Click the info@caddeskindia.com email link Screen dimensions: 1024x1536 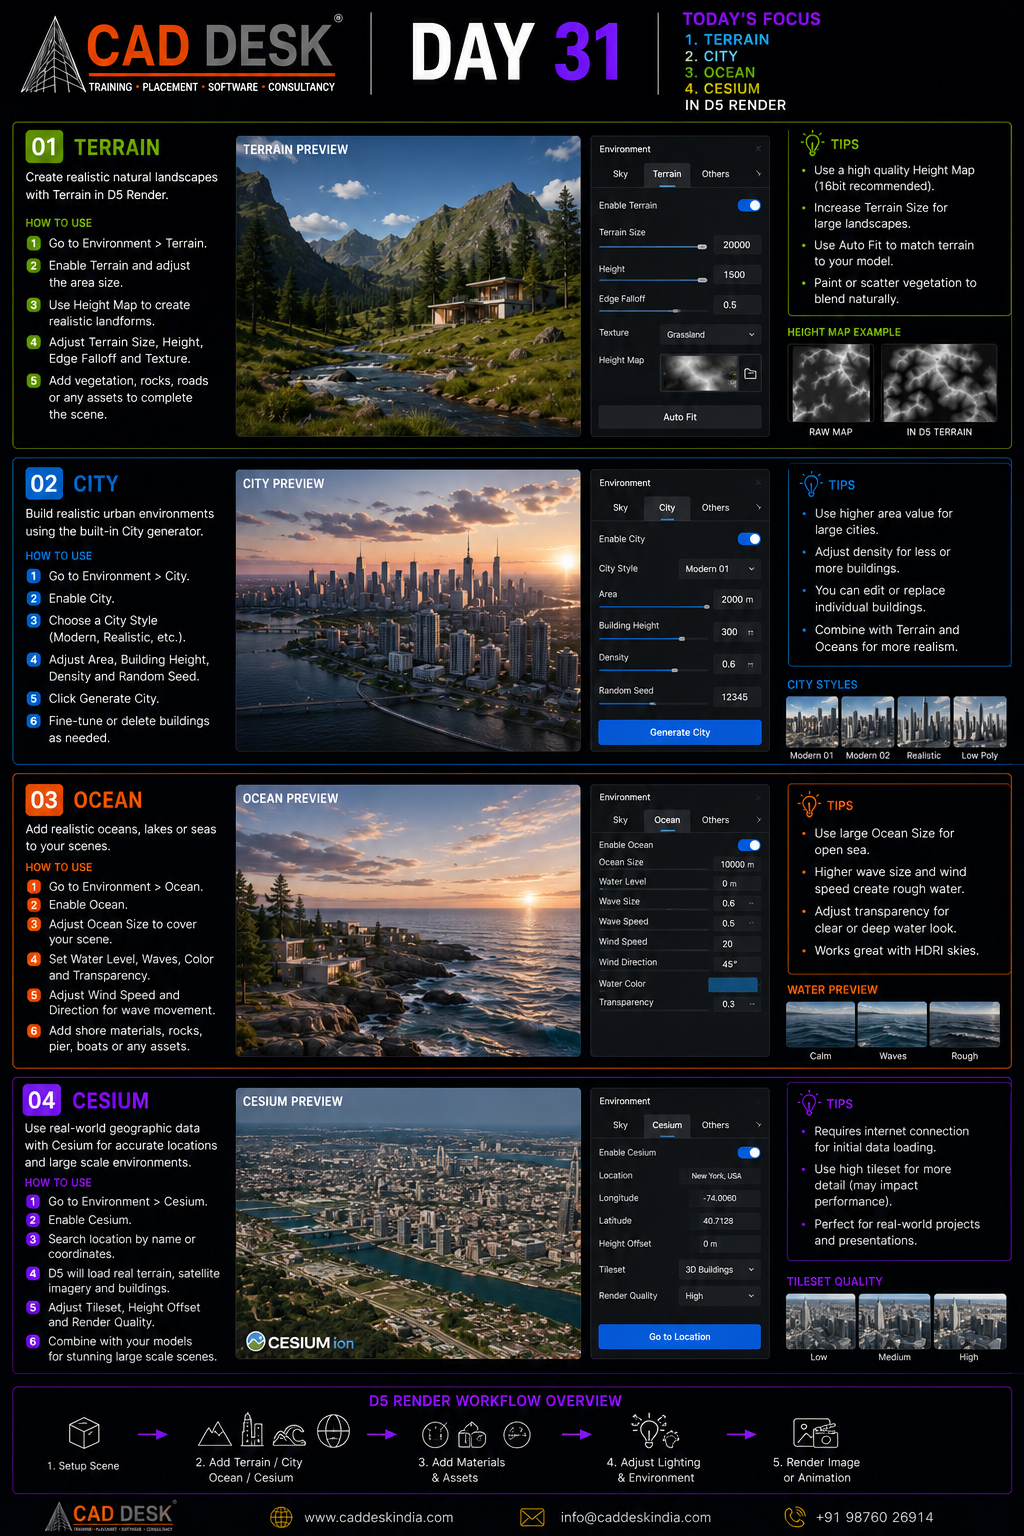(636, 1517)
